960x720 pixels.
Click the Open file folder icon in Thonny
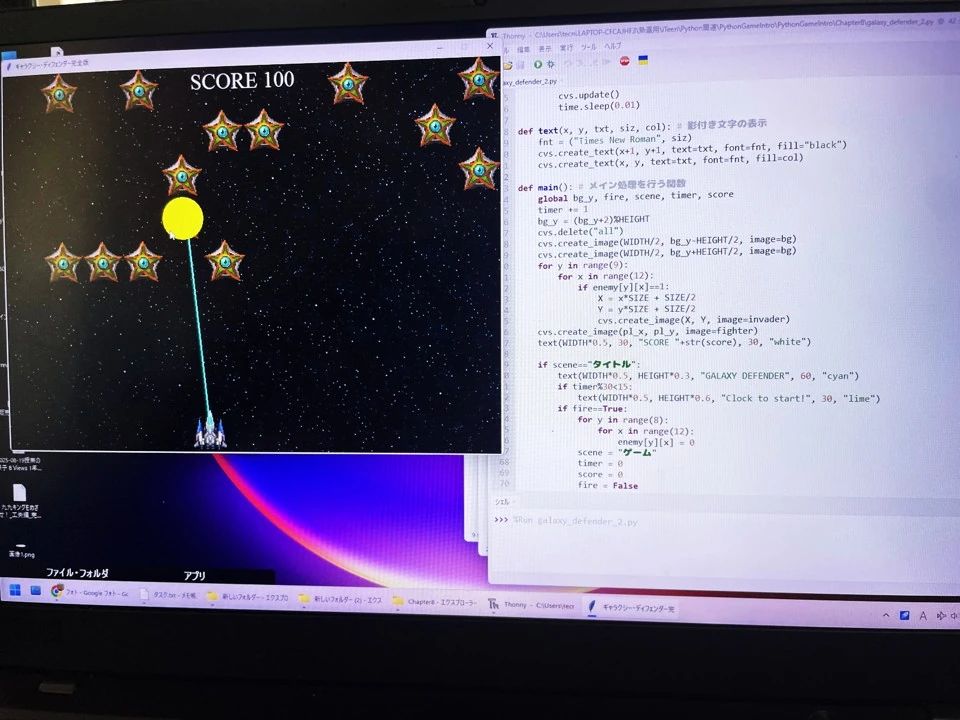507,65
